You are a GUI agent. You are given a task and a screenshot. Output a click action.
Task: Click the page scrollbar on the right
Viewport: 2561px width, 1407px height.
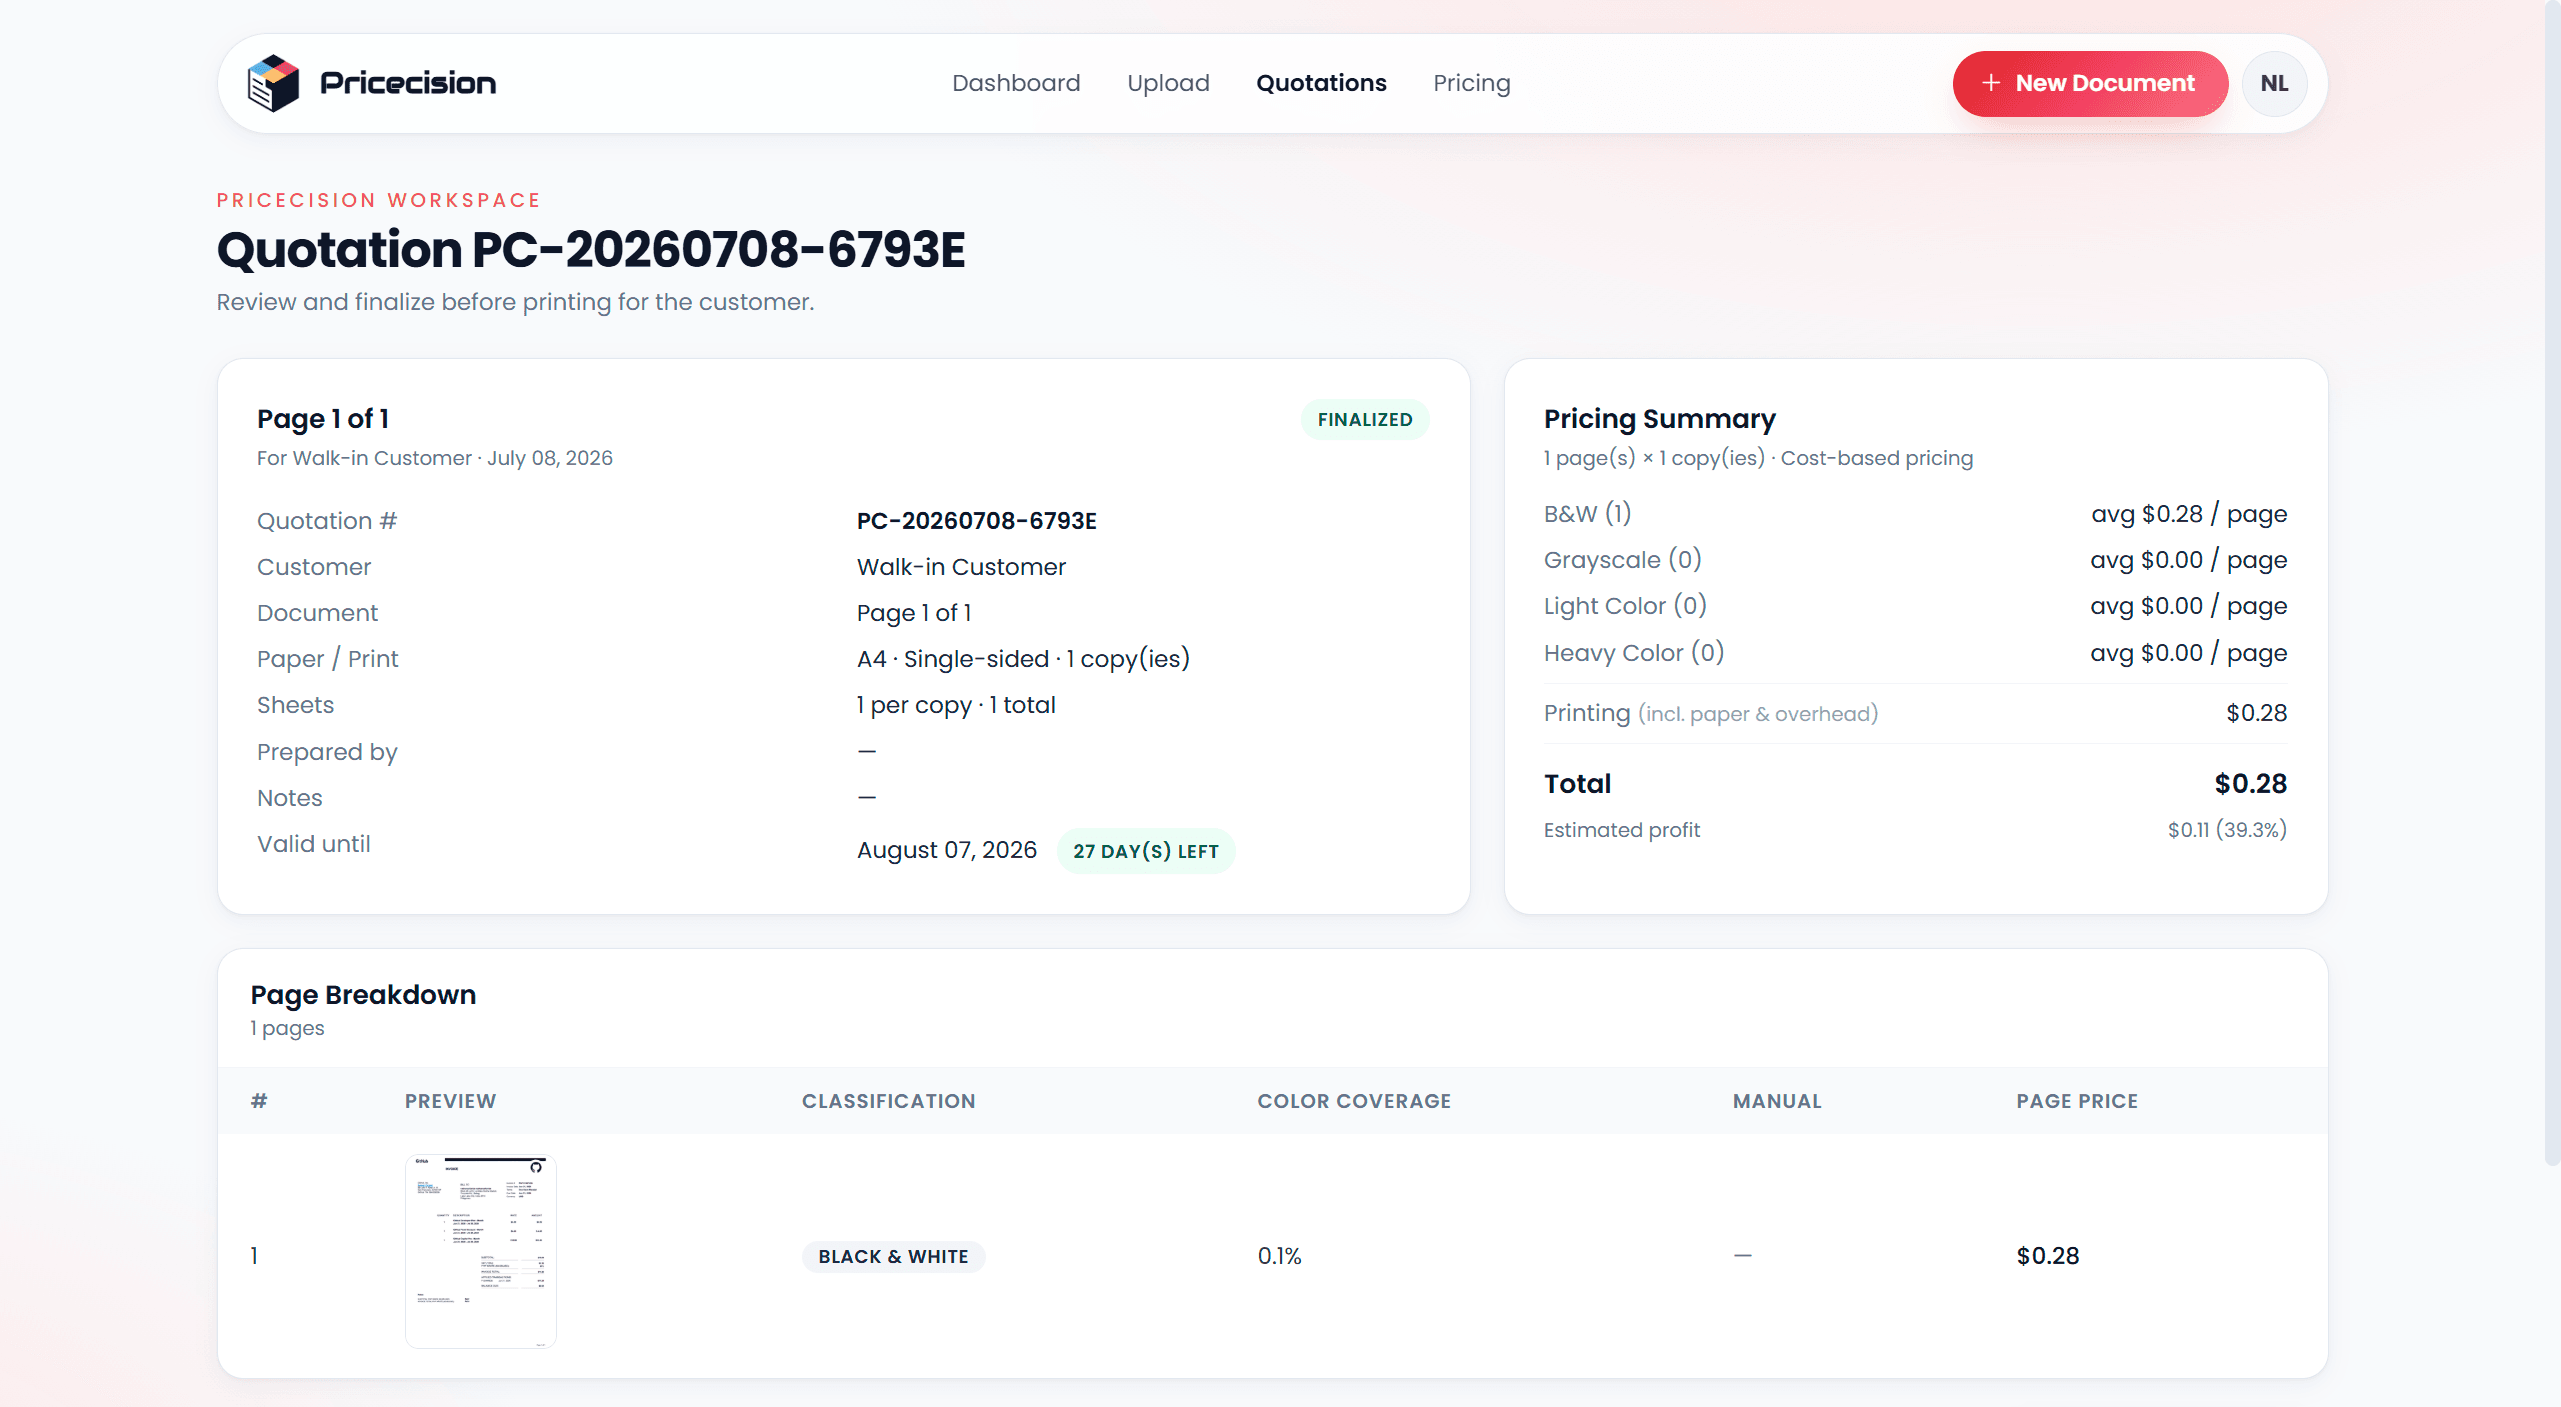pyautogui.click(x=2552, y=583)
